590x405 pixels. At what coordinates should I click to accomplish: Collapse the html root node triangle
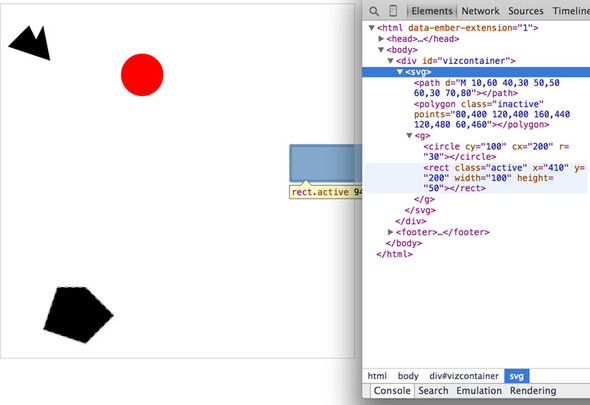pos(372,28)
